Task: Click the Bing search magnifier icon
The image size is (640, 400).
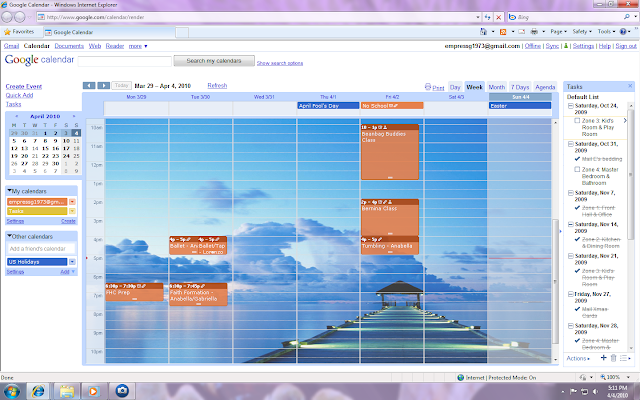Action: (x=627, y=17)
